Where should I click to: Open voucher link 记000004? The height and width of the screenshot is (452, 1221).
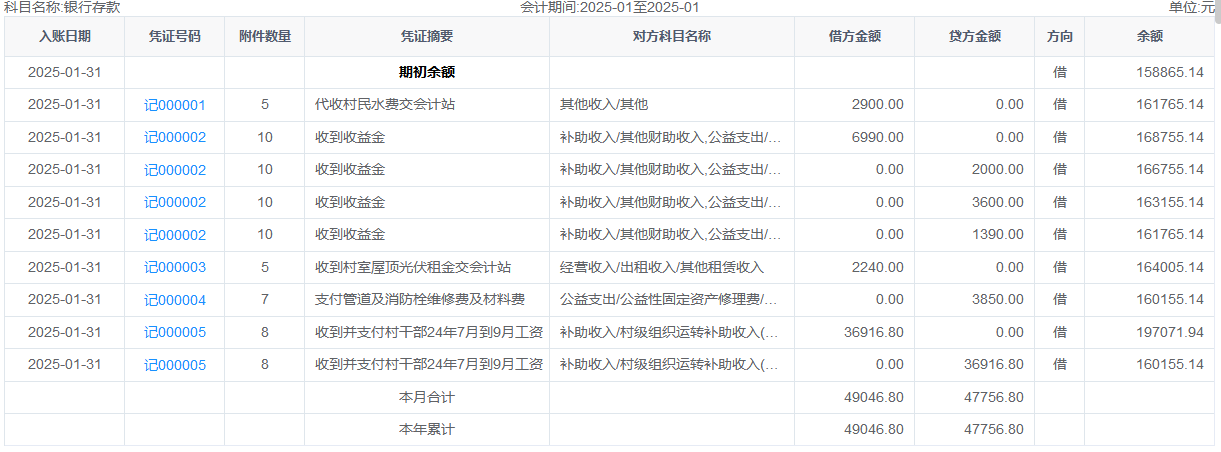pyautogui.click(x=175, y=300)
